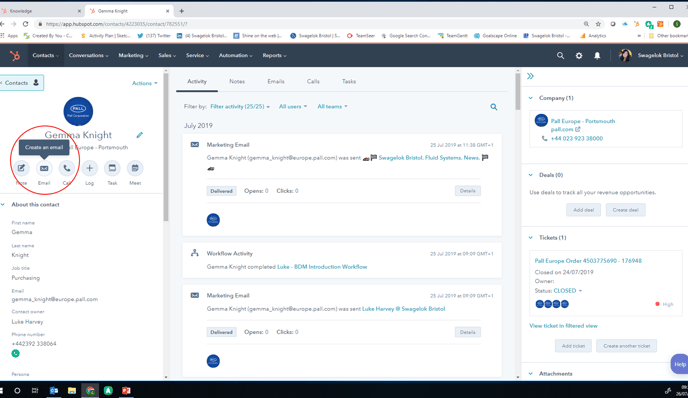The width and height of the screenshot is (688, 398).
Task: Open the Automation navigation menu
Action: 236,55
